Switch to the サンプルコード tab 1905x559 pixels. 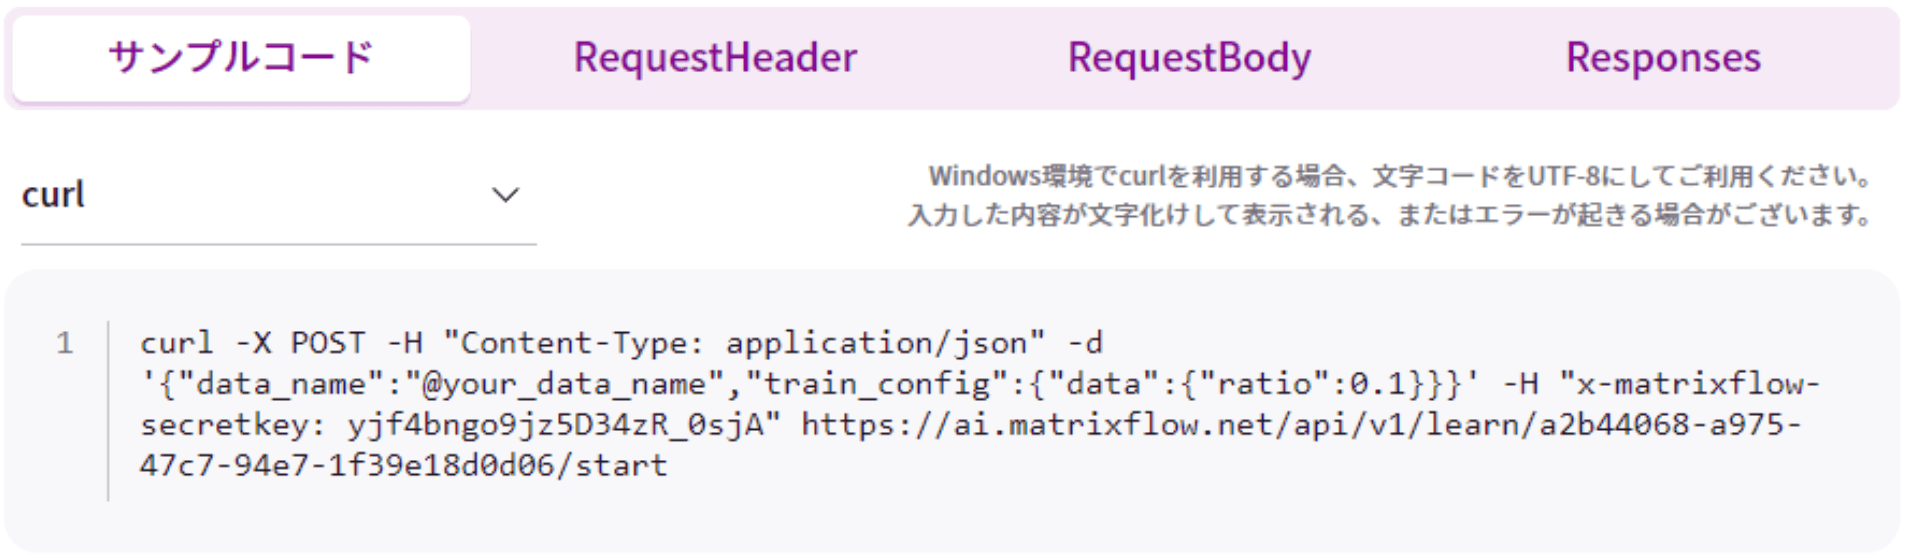click(240, 58)
